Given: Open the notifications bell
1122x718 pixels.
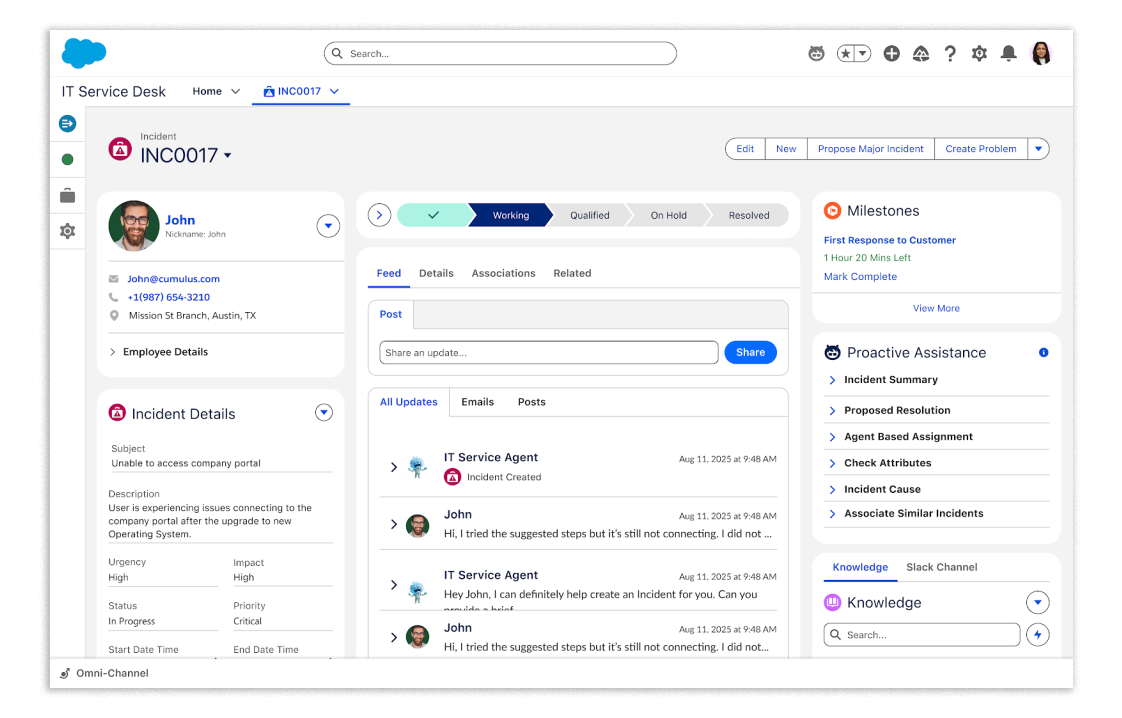Looking at the screenshot, I should (x=1009, y=54).
